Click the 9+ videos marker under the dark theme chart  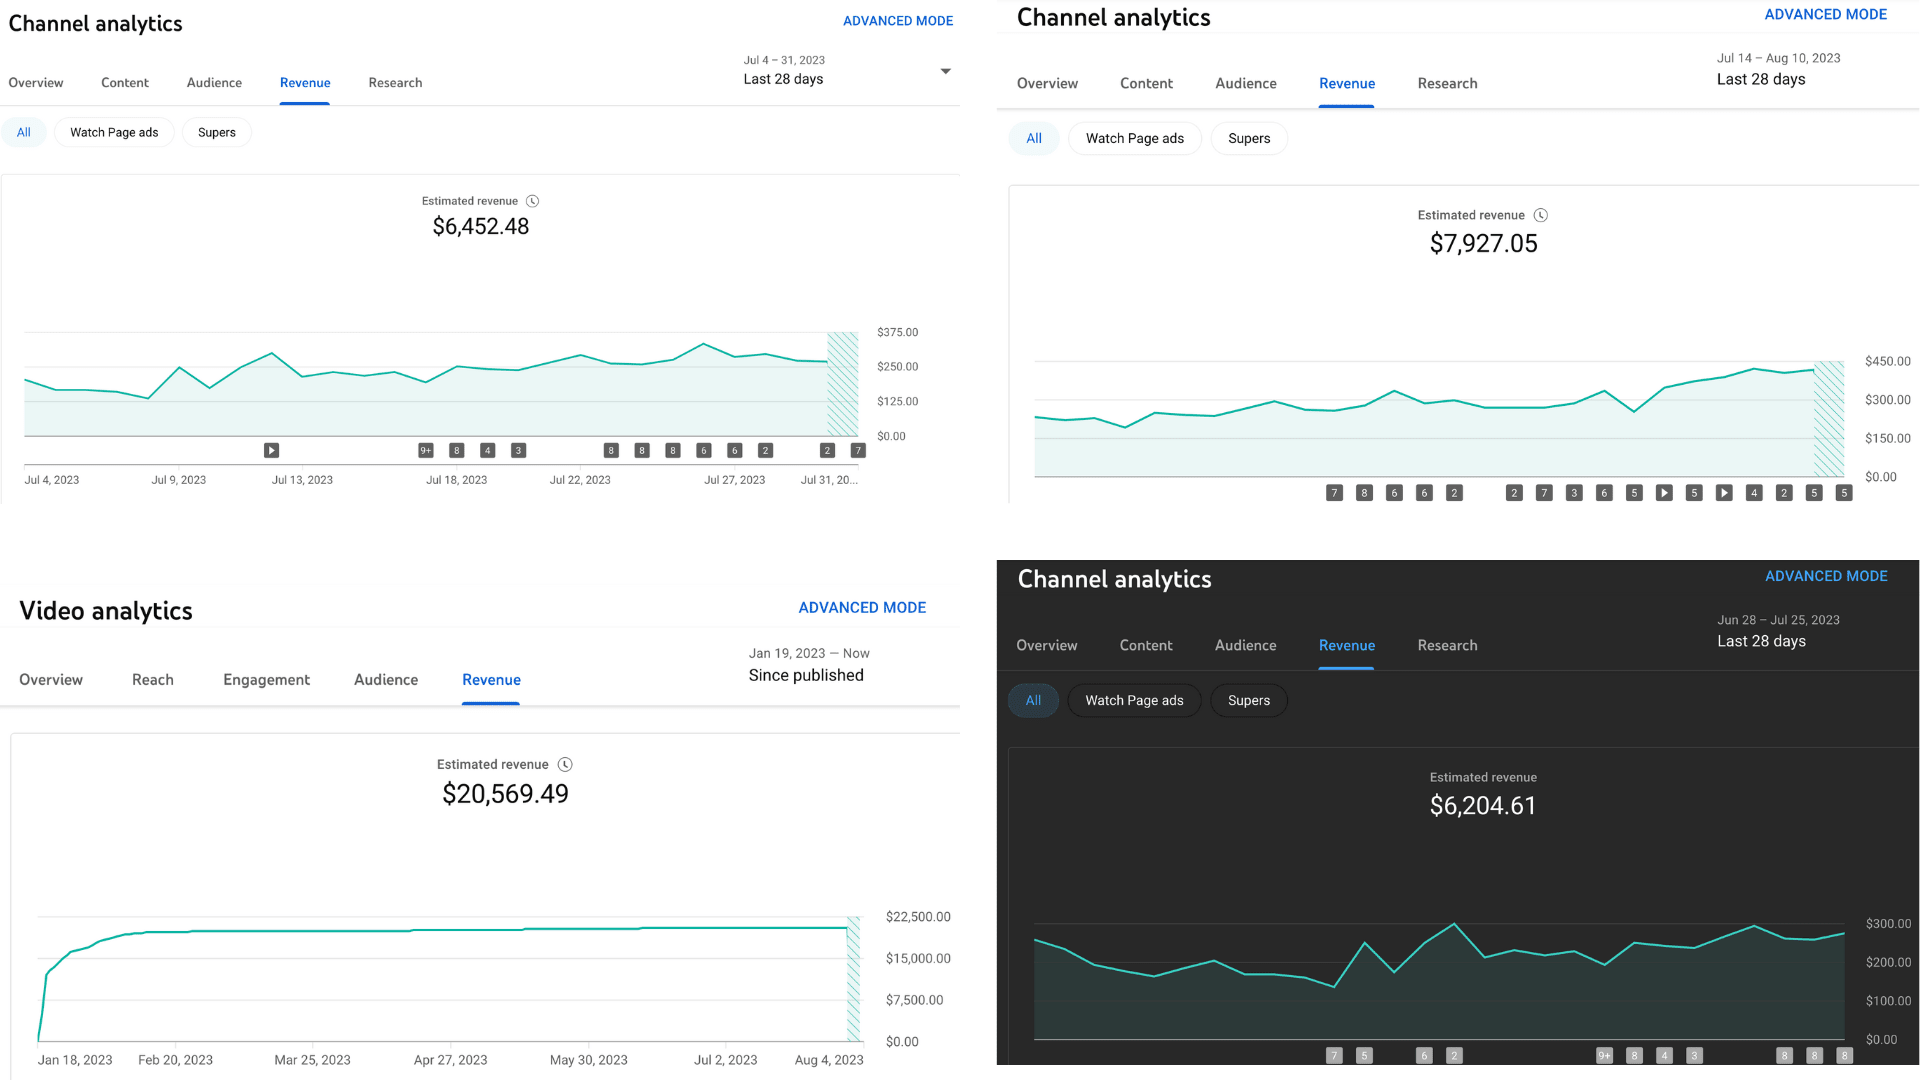1604,1055
